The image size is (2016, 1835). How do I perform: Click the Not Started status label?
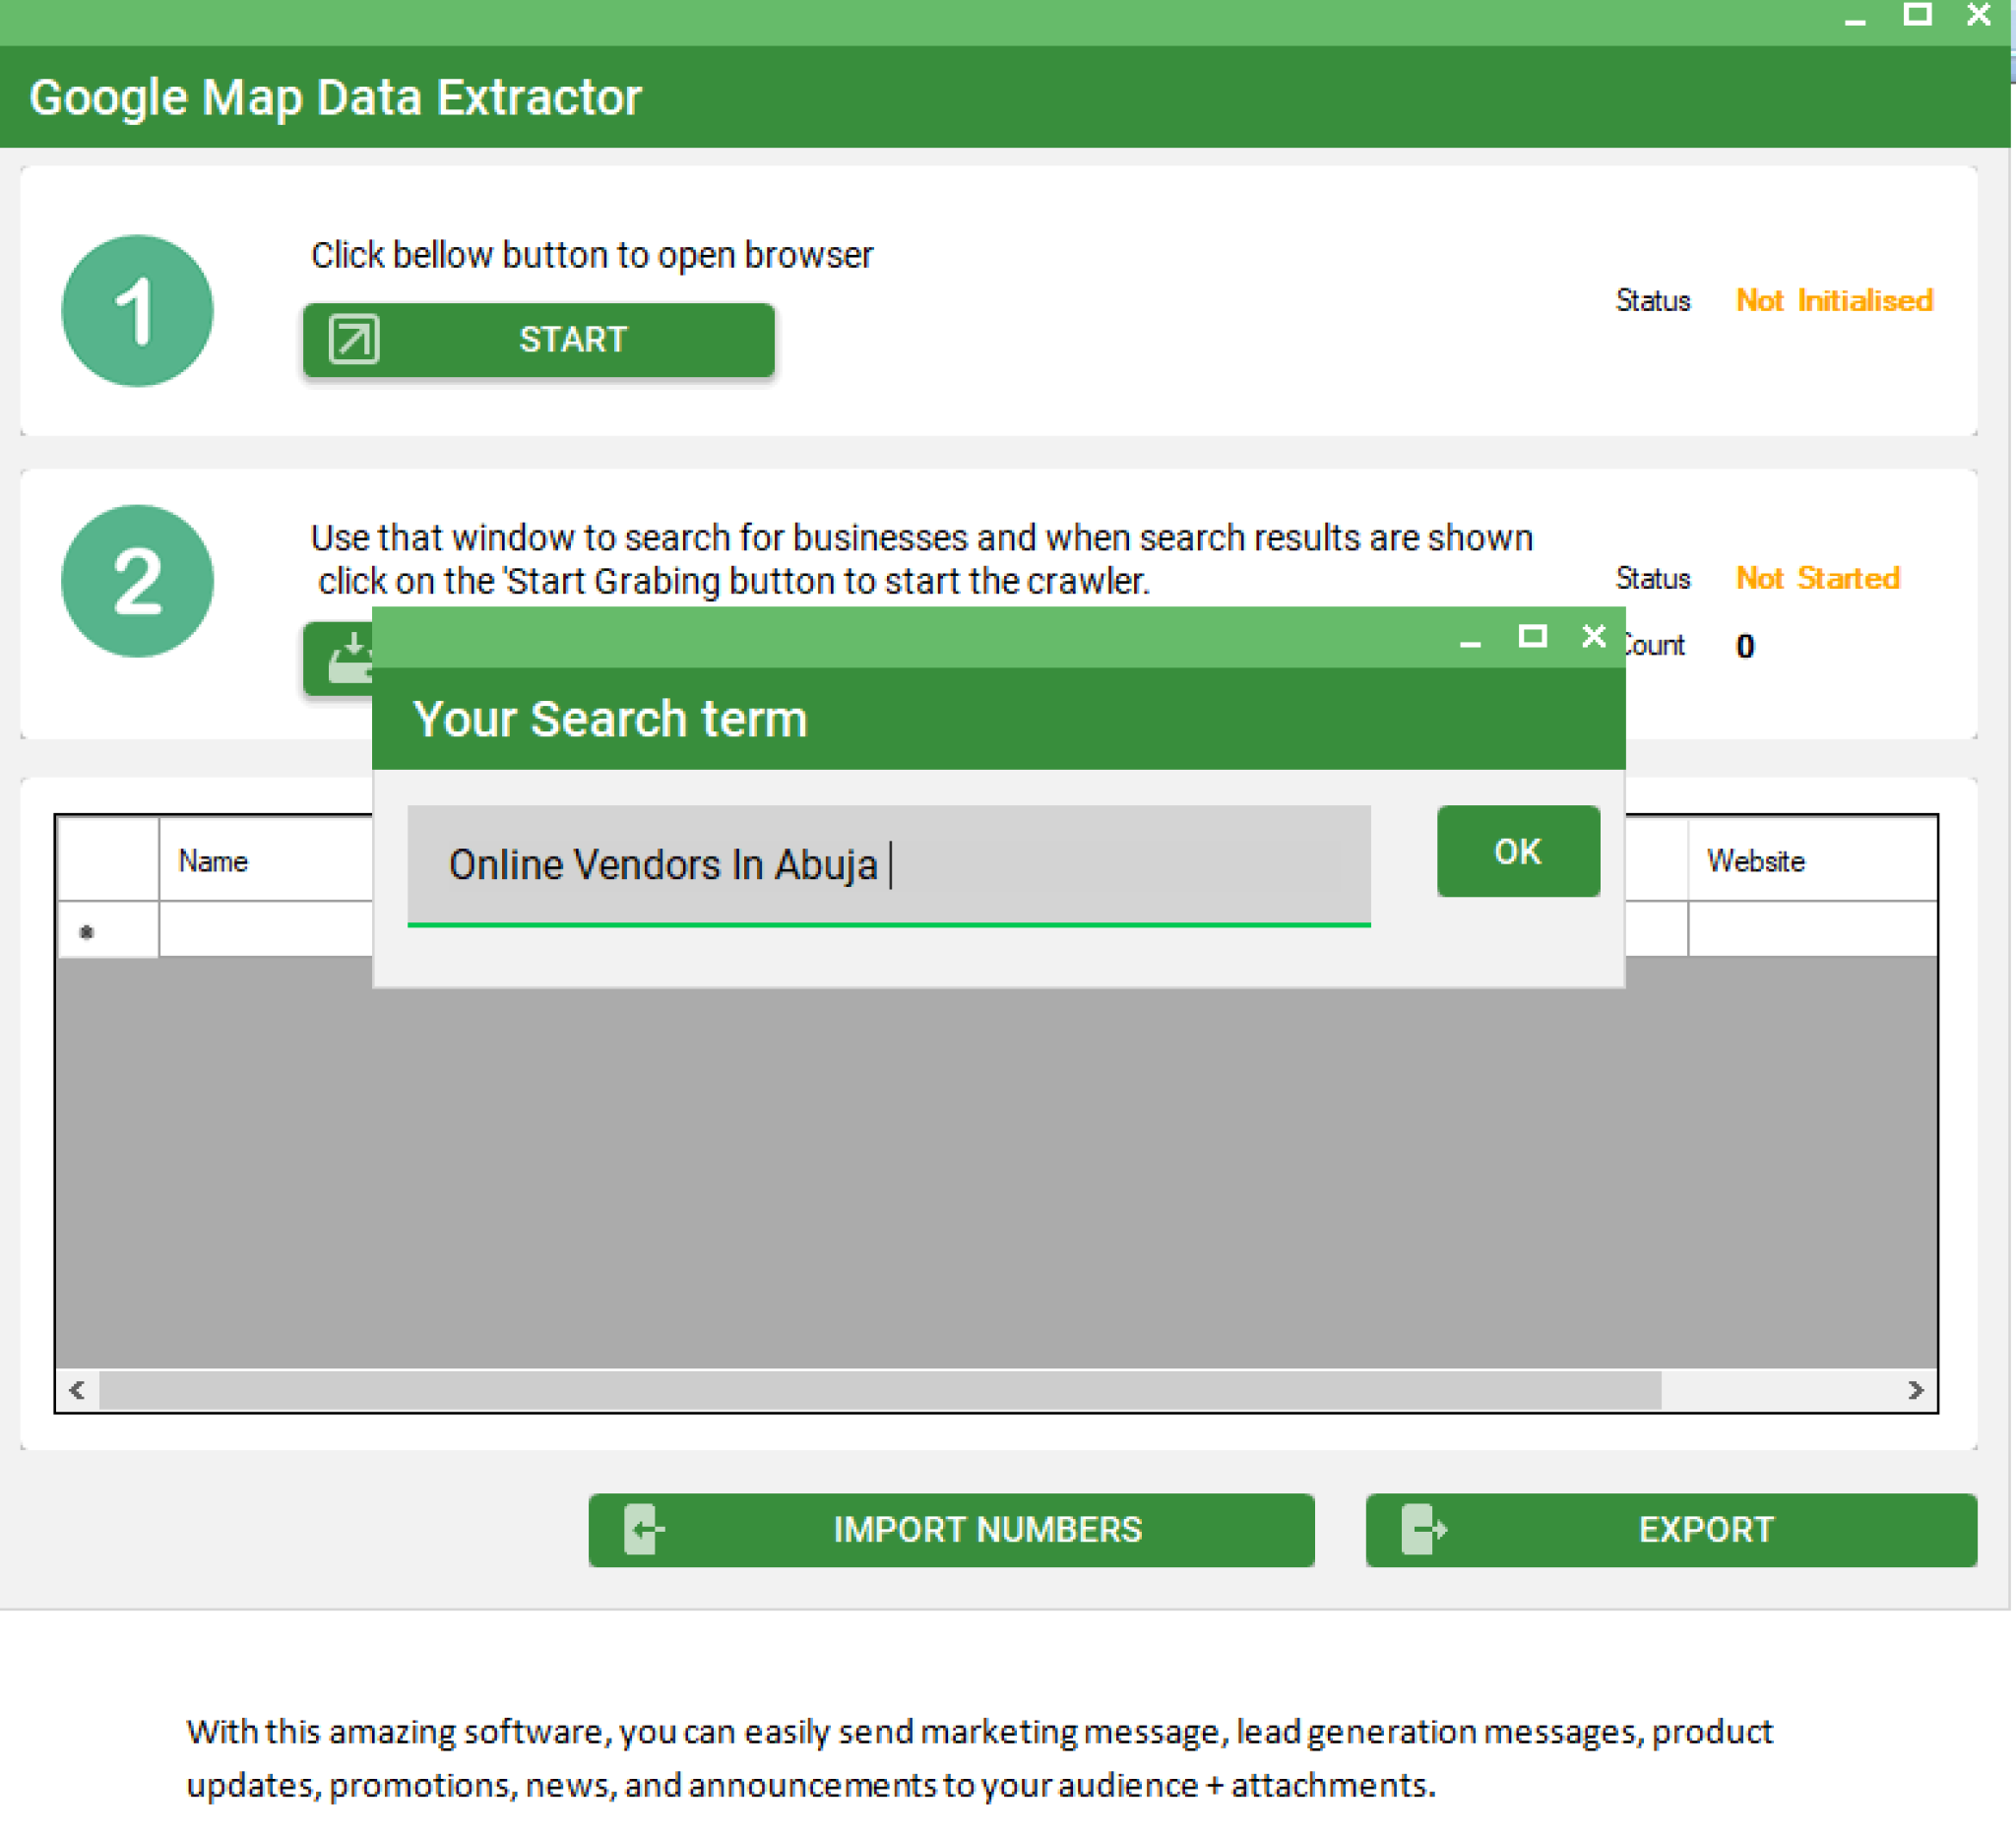coord(1818,578)
